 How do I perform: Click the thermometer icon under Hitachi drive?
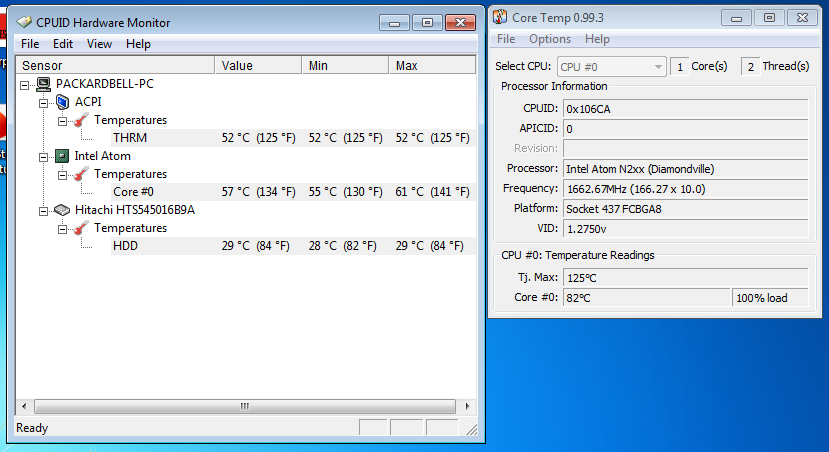[81, 228]
